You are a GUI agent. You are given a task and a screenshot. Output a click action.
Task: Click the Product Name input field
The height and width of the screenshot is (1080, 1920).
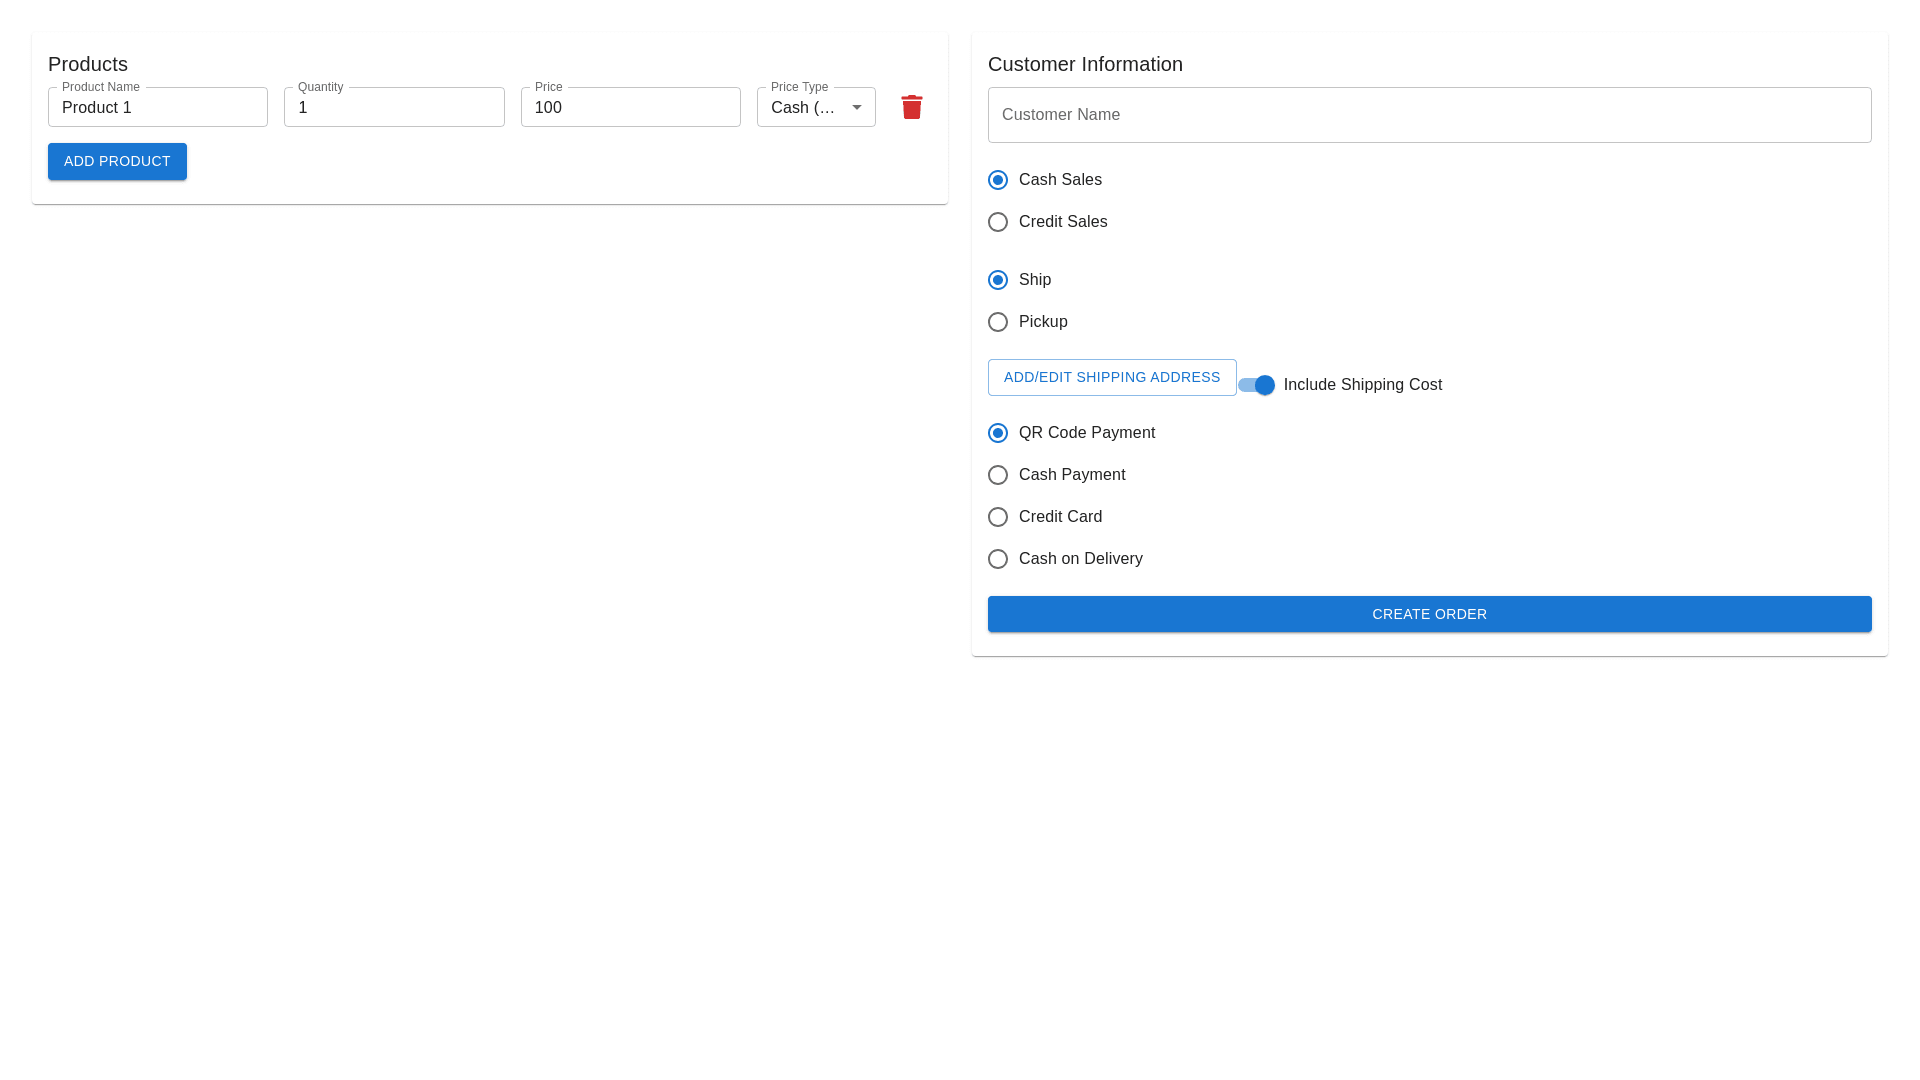158,108
